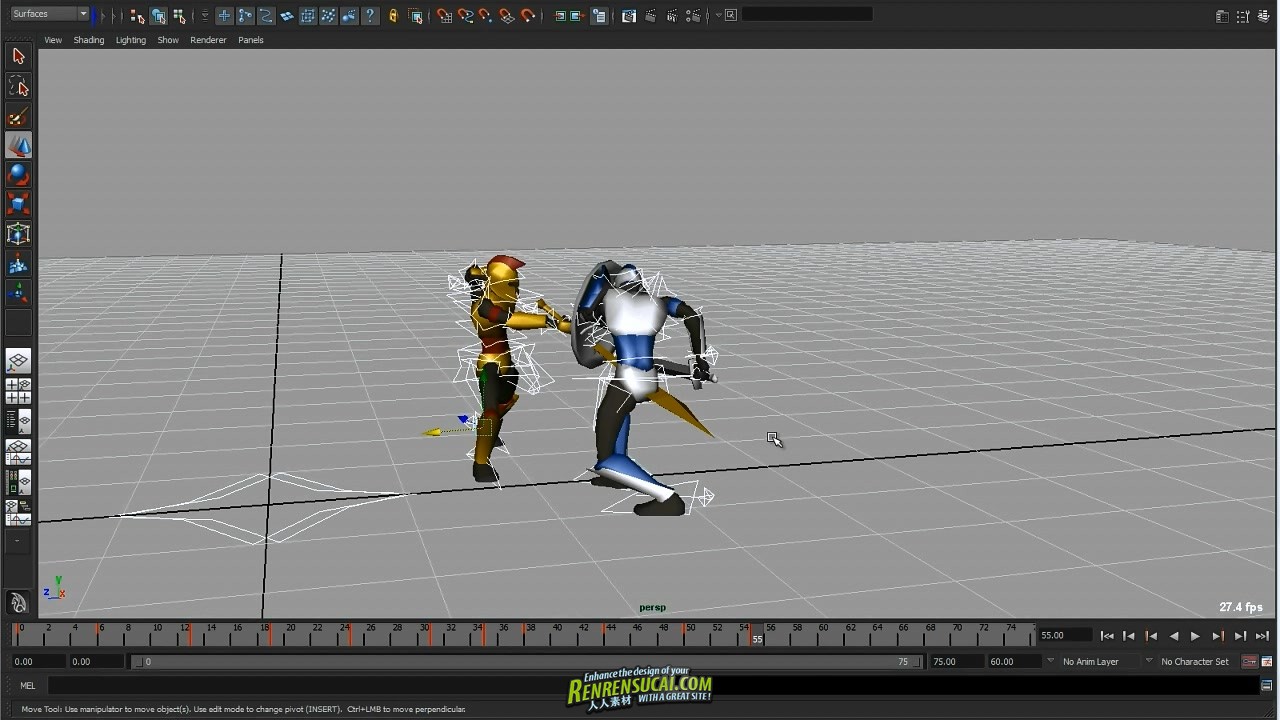Toggle select handle mask plus icon
The image size is (1280, 720).
pos(224,16)
